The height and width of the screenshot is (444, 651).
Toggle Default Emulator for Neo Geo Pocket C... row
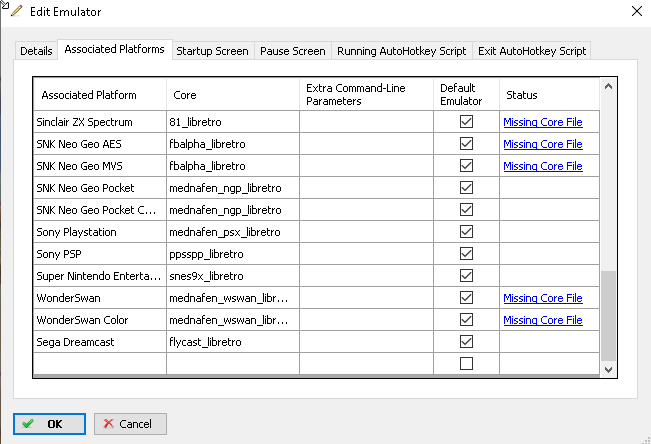click(x=466, y=210)
